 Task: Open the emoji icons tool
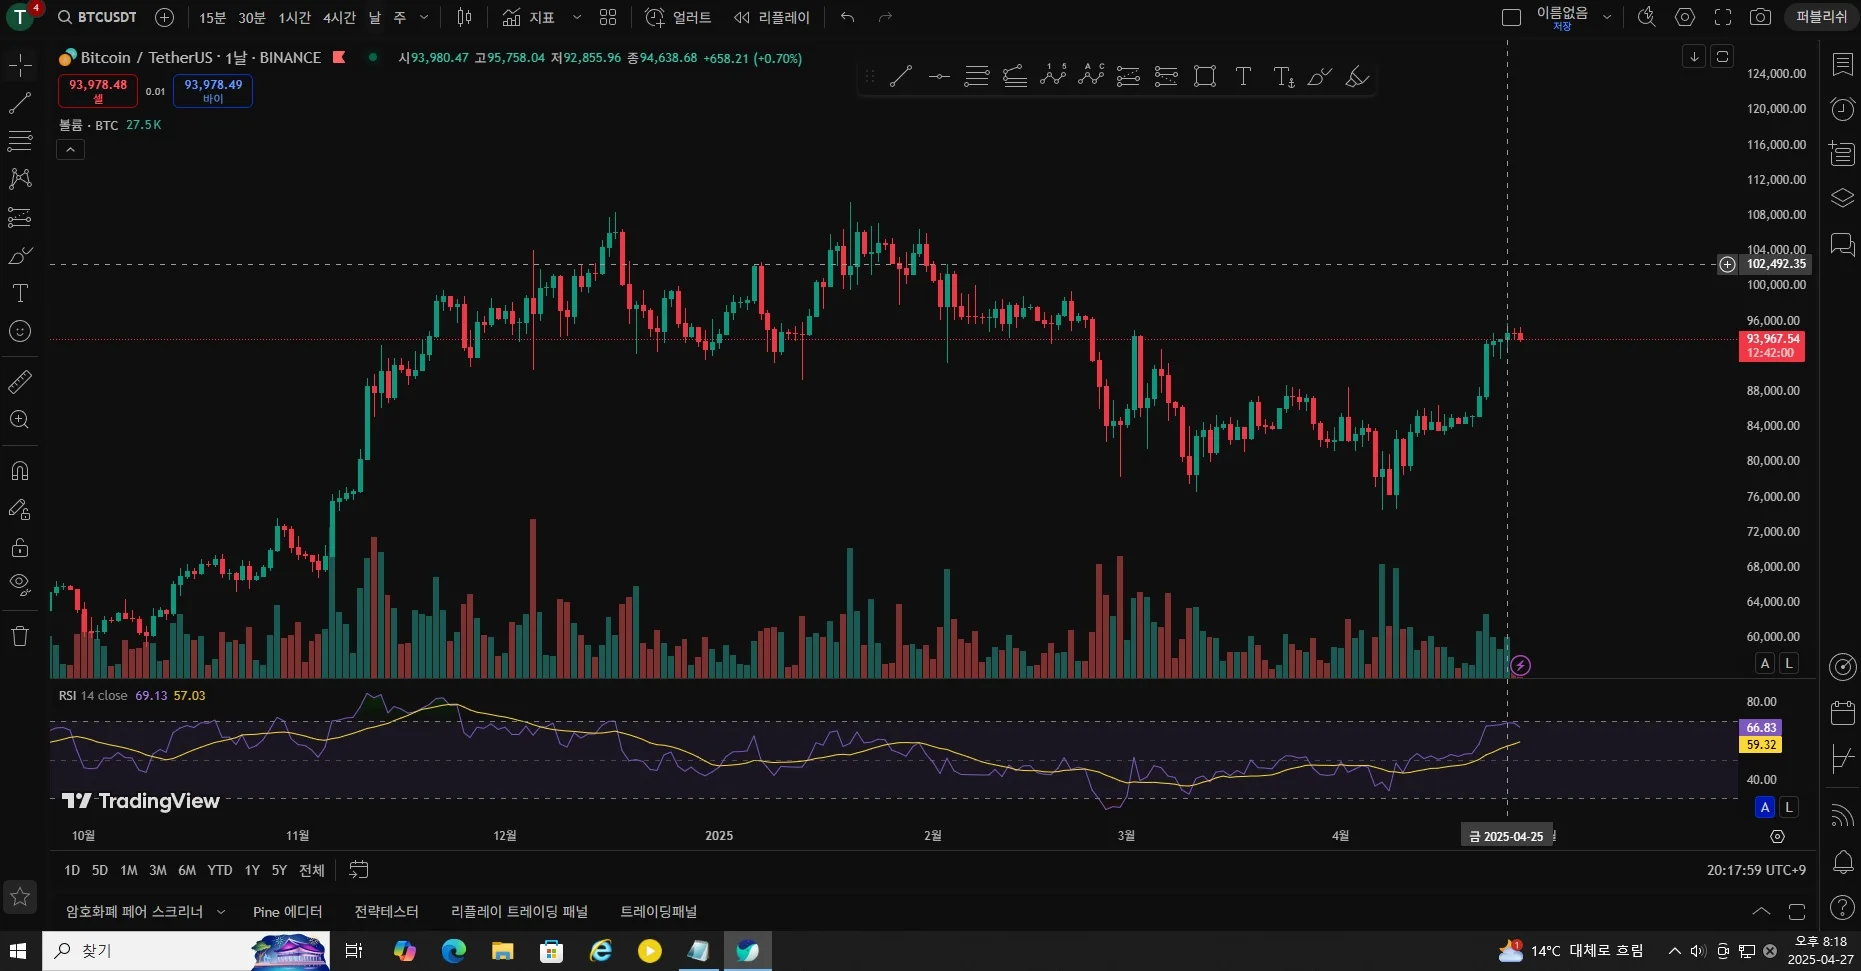pyautogui.click(x=20, y=331)
